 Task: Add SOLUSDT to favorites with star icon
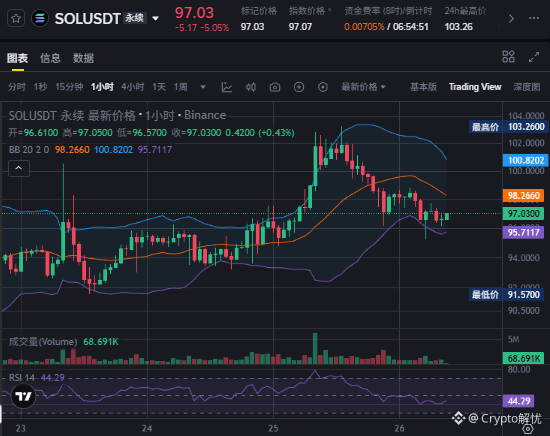tap(16, 18)
